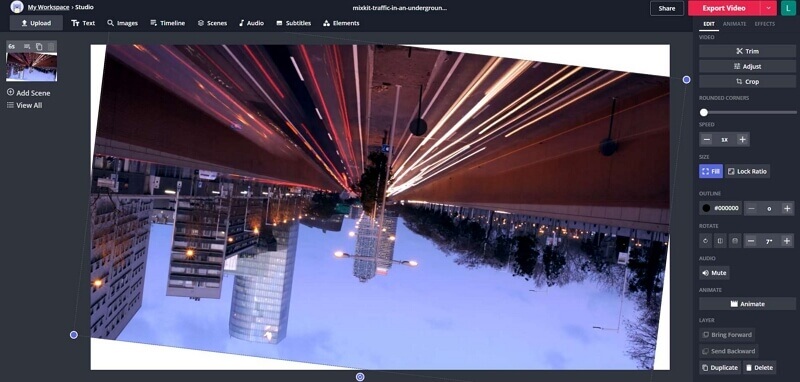Click the Add Scene link
The width and height of the screenshot is (800, 382).
(x=29, y=93)
